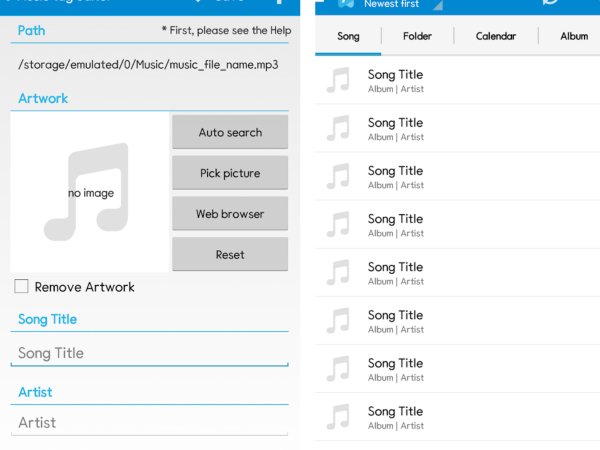Select the music_file_name.mp3 path text
This screenshot has width=600, height=450.
(x=148, y=65)
